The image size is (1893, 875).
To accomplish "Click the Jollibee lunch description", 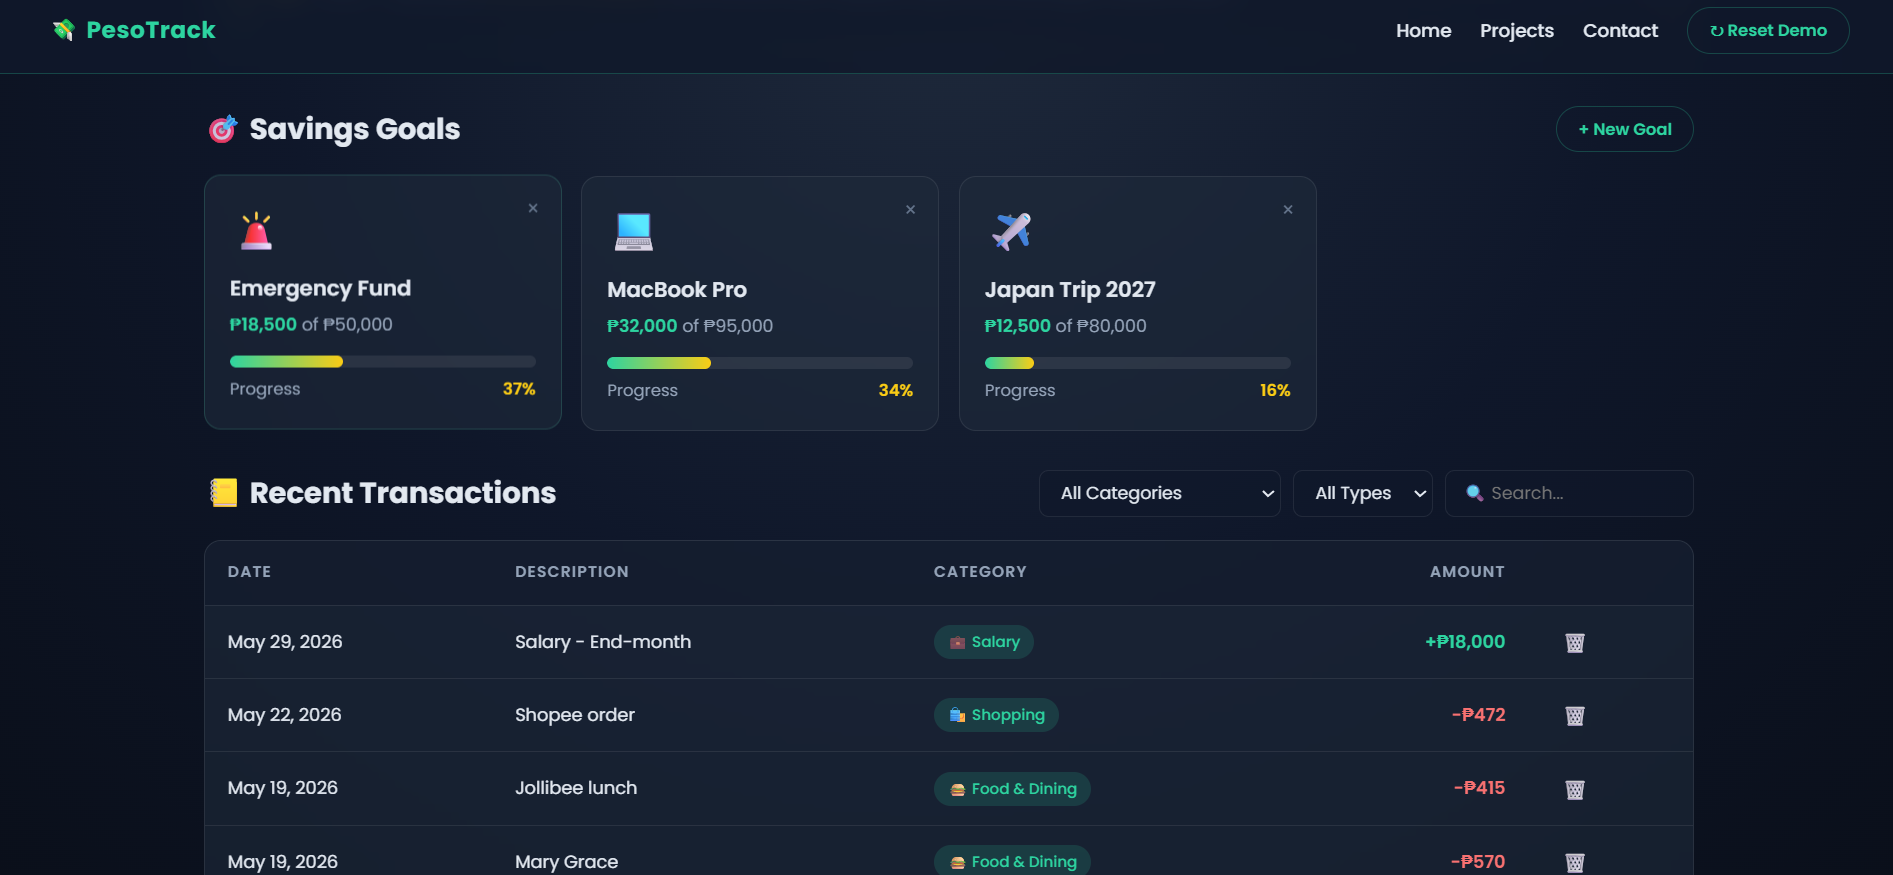I will tap(576, 788).
